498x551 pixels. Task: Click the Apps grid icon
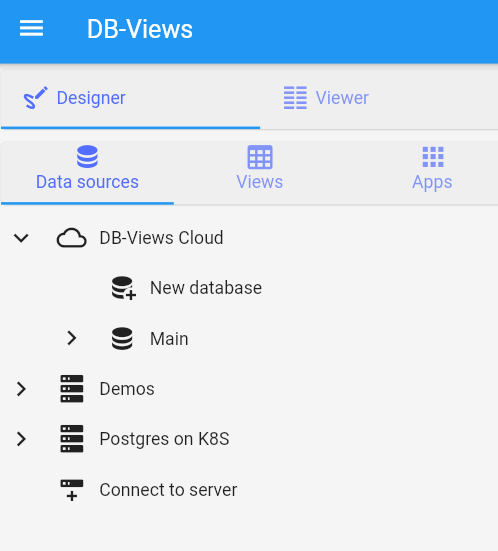433,157
